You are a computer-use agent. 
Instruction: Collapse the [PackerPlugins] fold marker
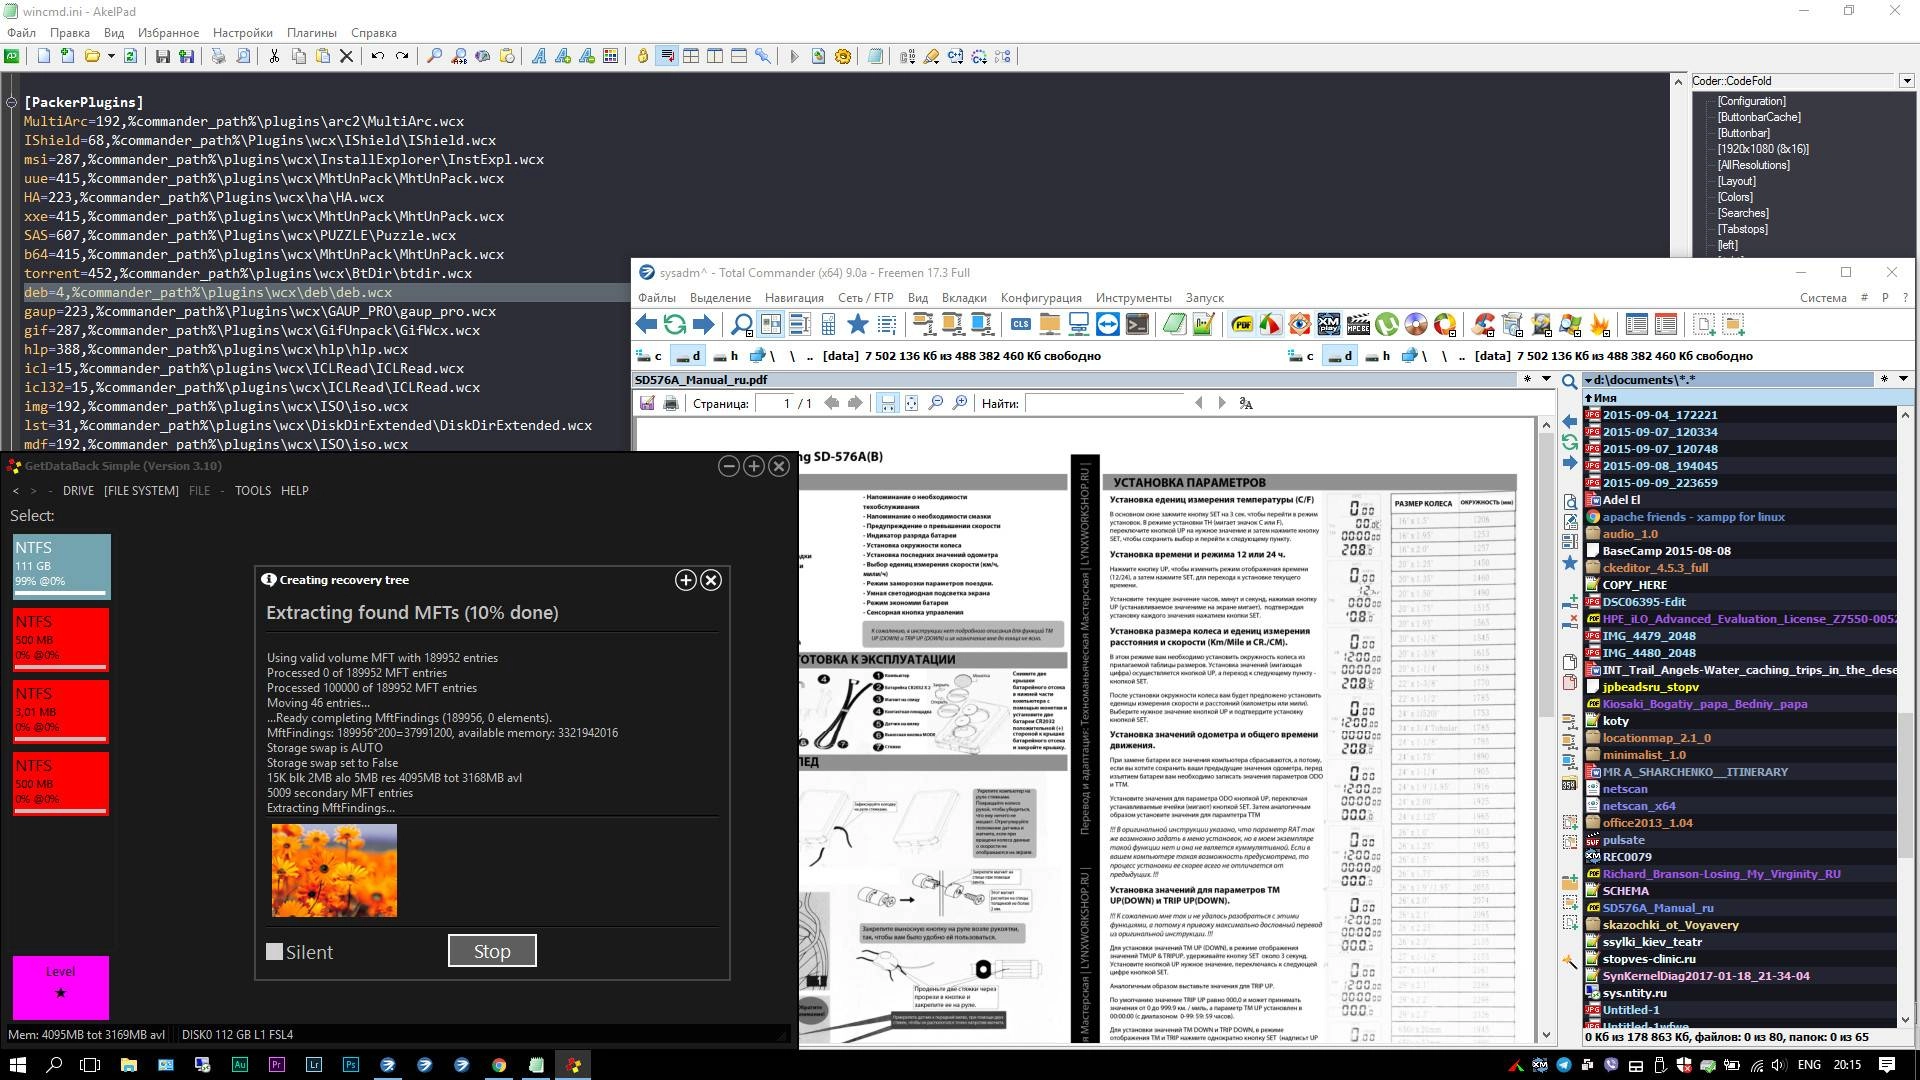[x=11, y=102]
